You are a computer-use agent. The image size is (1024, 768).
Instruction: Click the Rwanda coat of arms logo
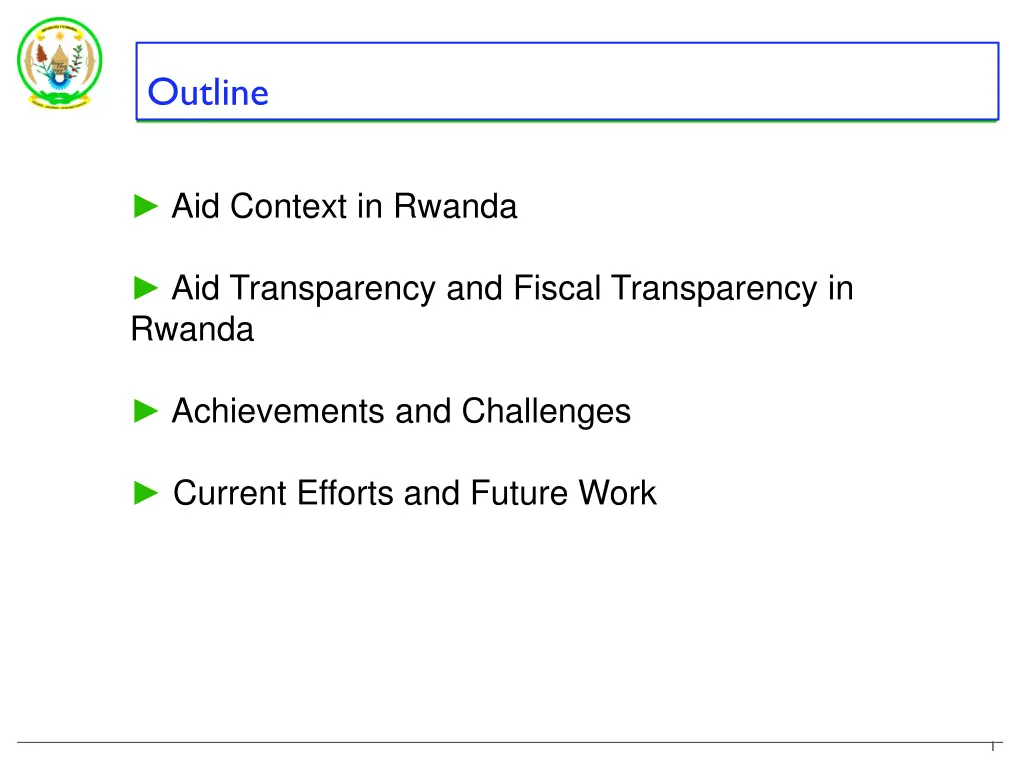(59, 63)
